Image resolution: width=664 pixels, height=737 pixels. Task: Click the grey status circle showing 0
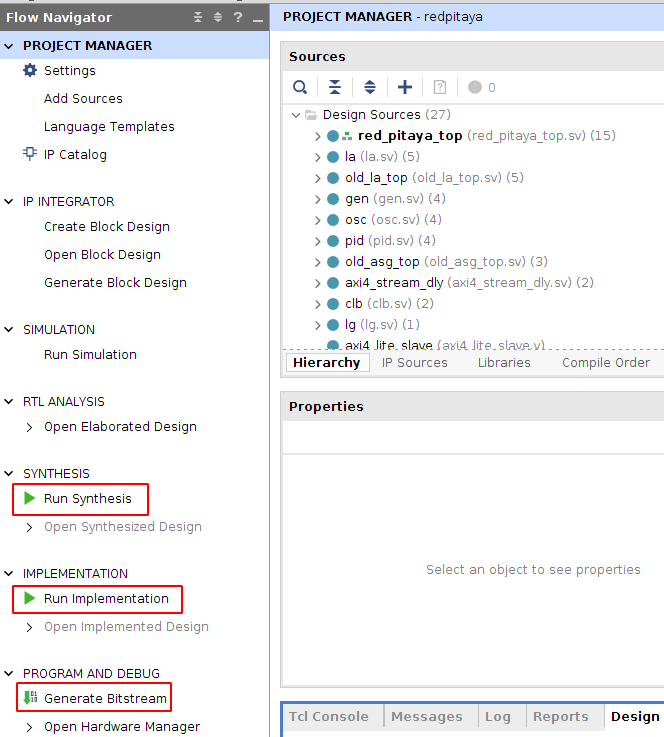tap(475, 87)
